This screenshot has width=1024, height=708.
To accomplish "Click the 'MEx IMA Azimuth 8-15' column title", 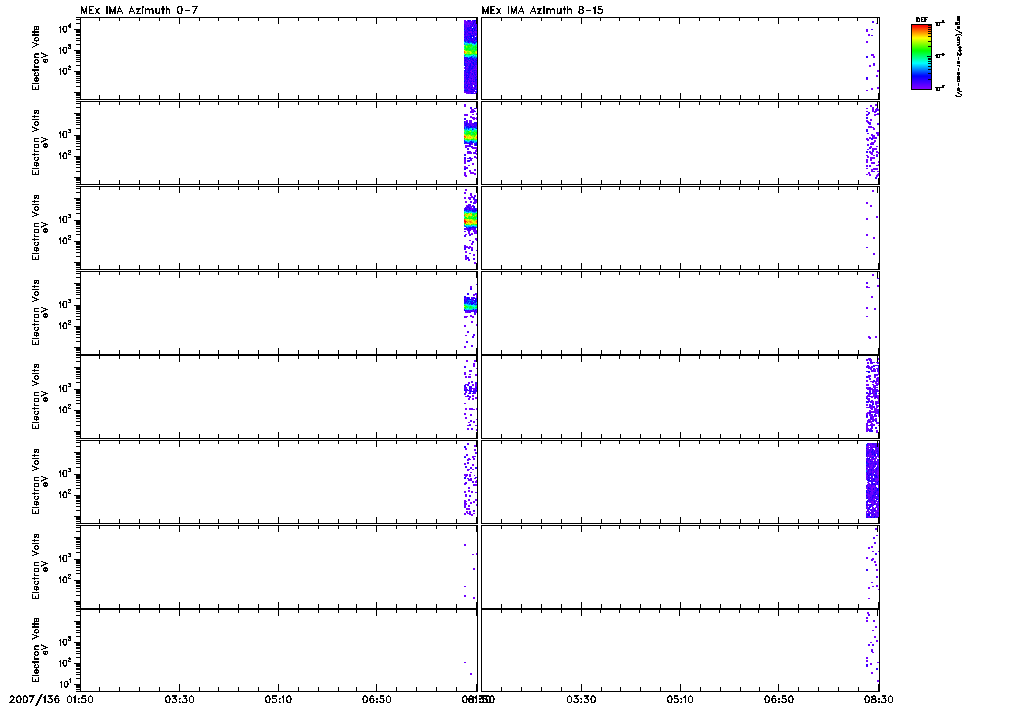I will pos(543,10).
